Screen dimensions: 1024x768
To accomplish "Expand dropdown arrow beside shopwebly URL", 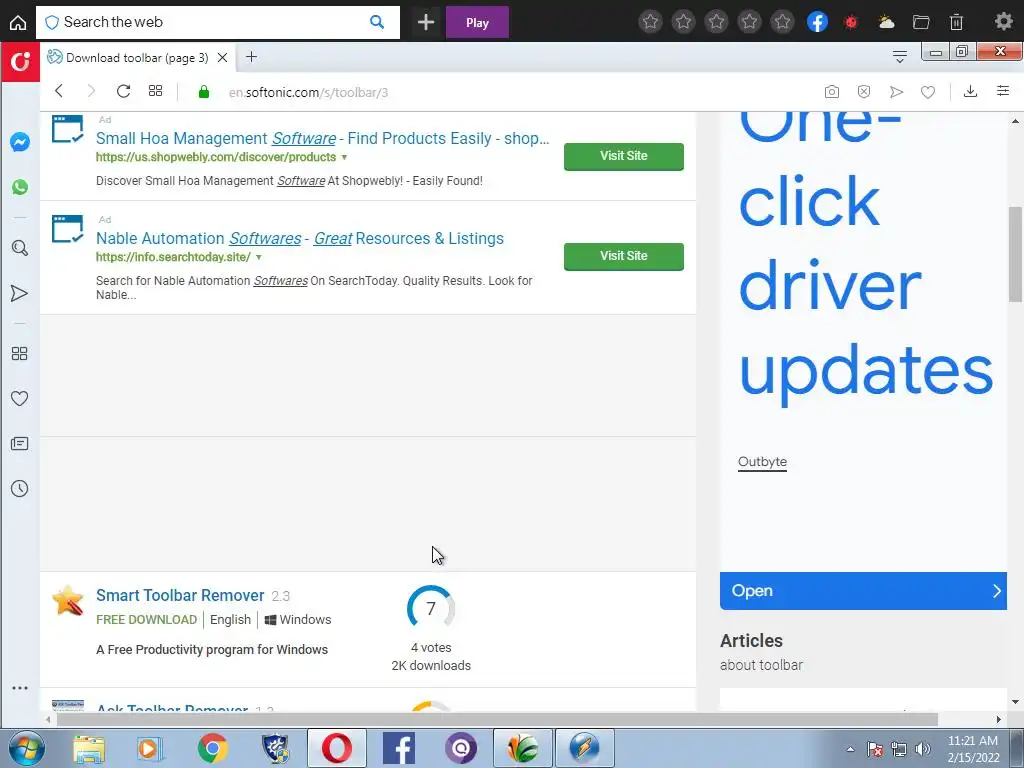I will (x=344, y=157).
